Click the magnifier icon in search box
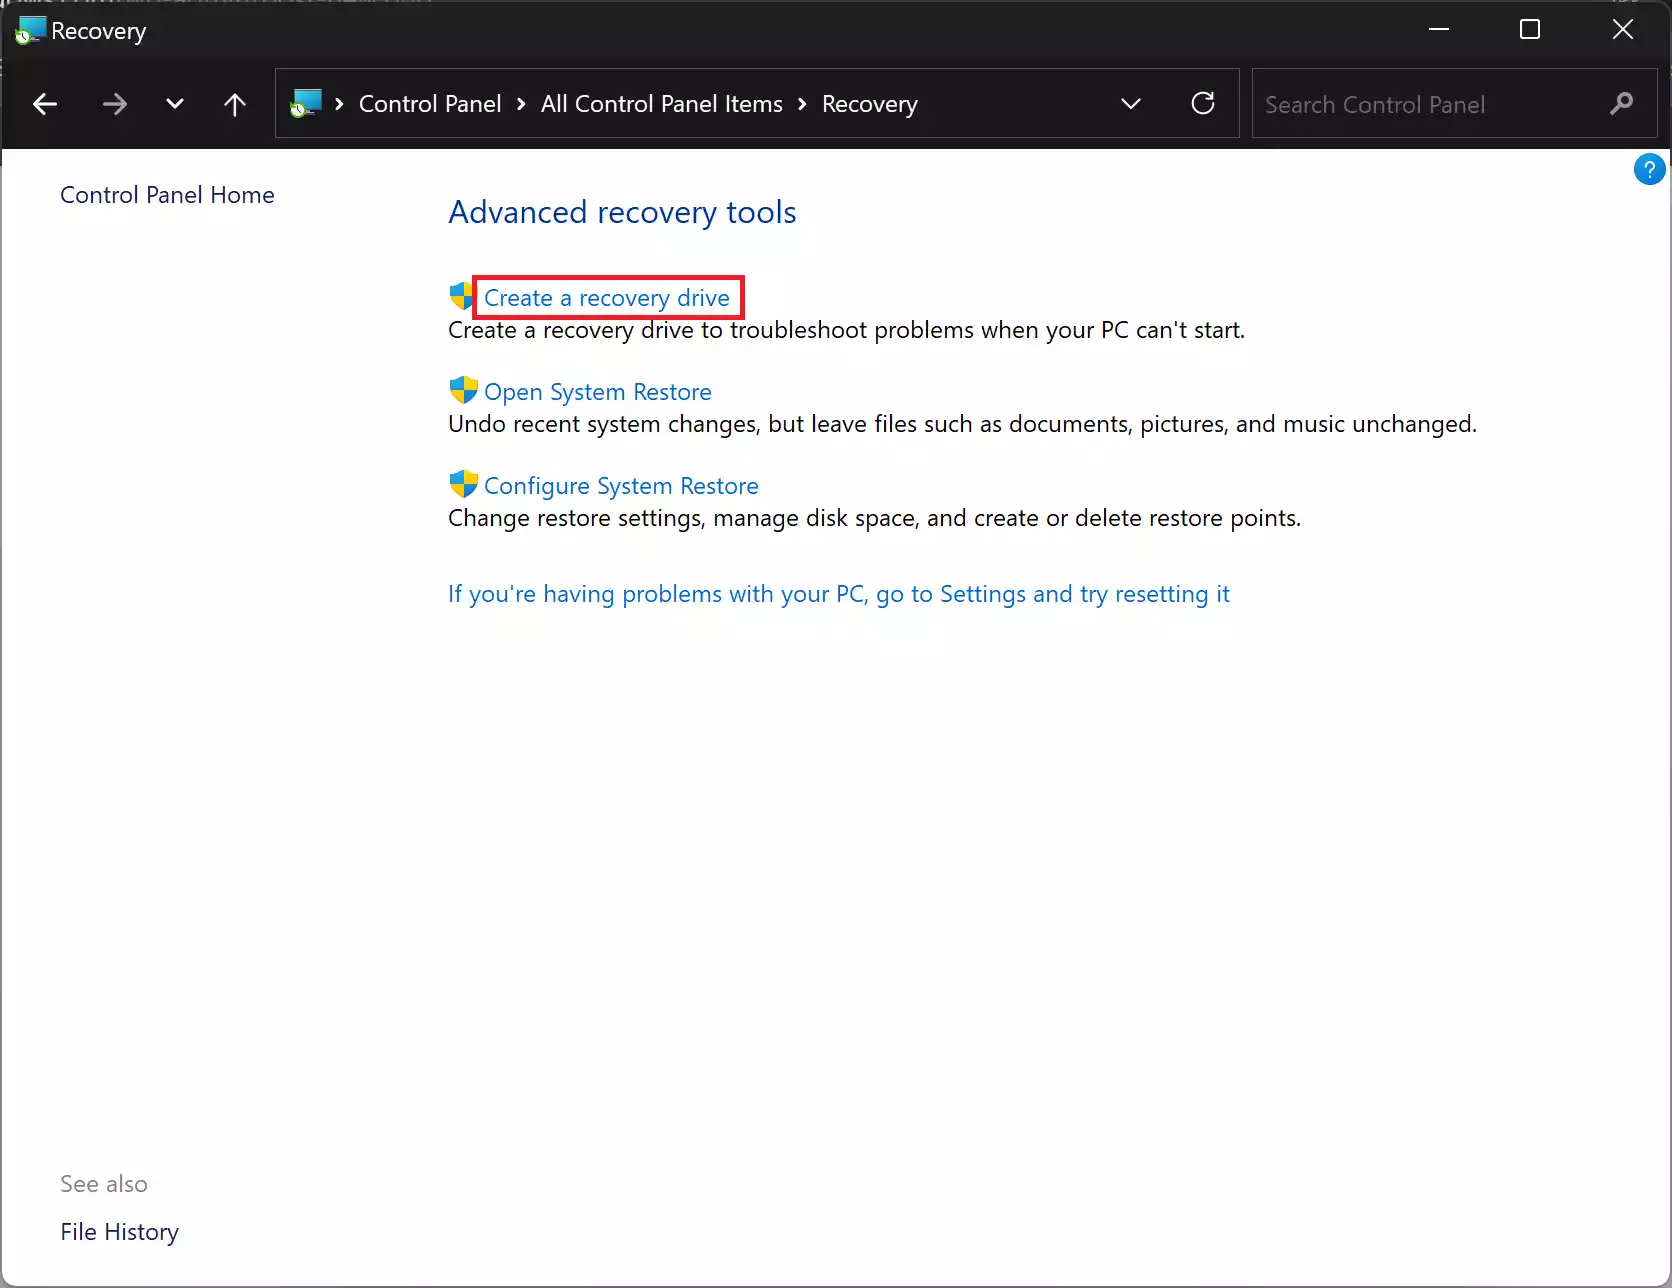 coord(1621,104)
